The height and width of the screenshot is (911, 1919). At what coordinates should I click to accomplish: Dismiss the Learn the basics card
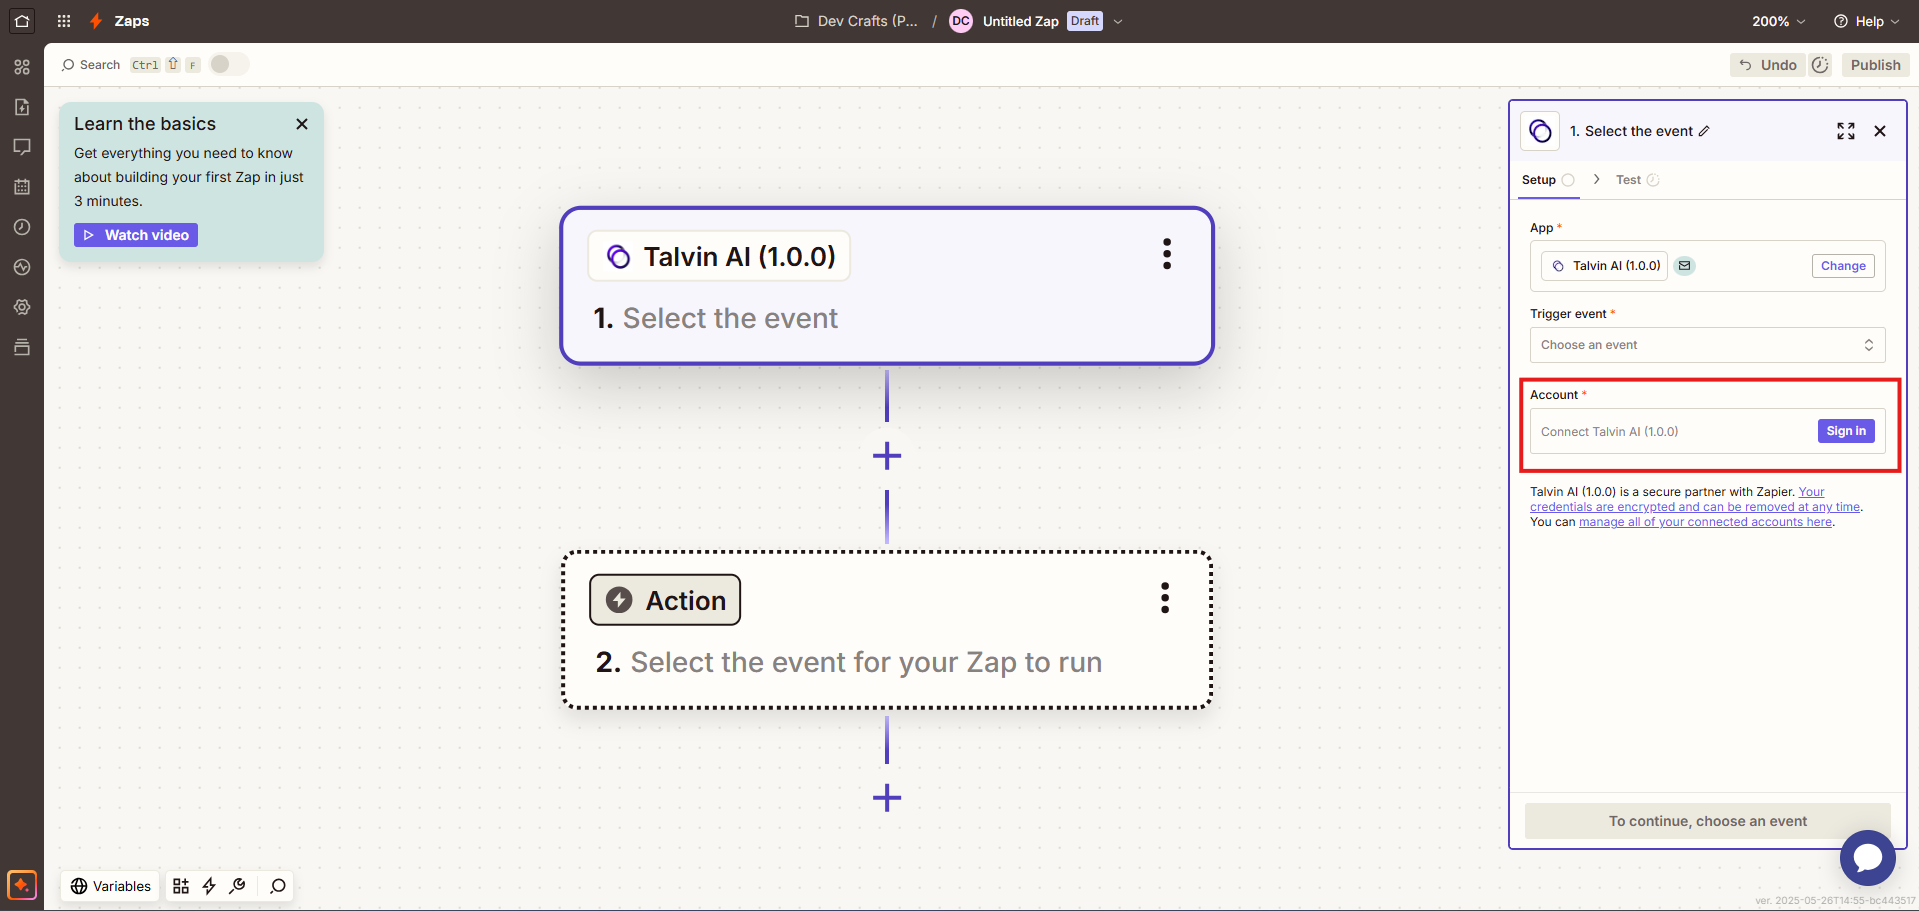coord(302,124)
